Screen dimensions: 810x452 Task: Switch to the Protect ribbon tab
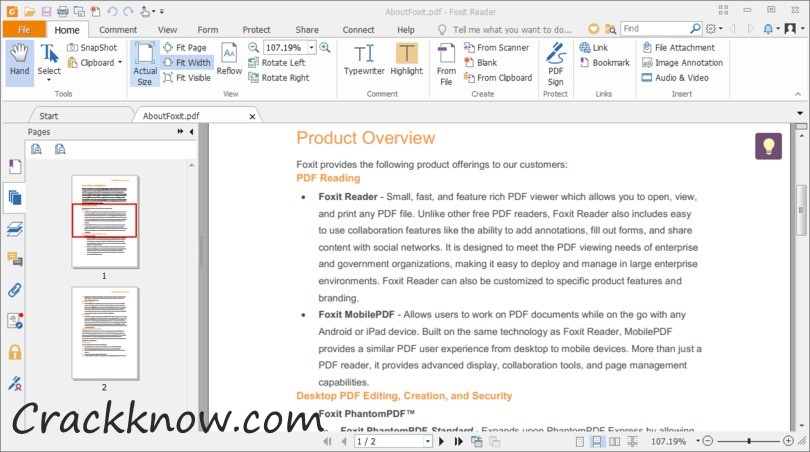(256, 30)
